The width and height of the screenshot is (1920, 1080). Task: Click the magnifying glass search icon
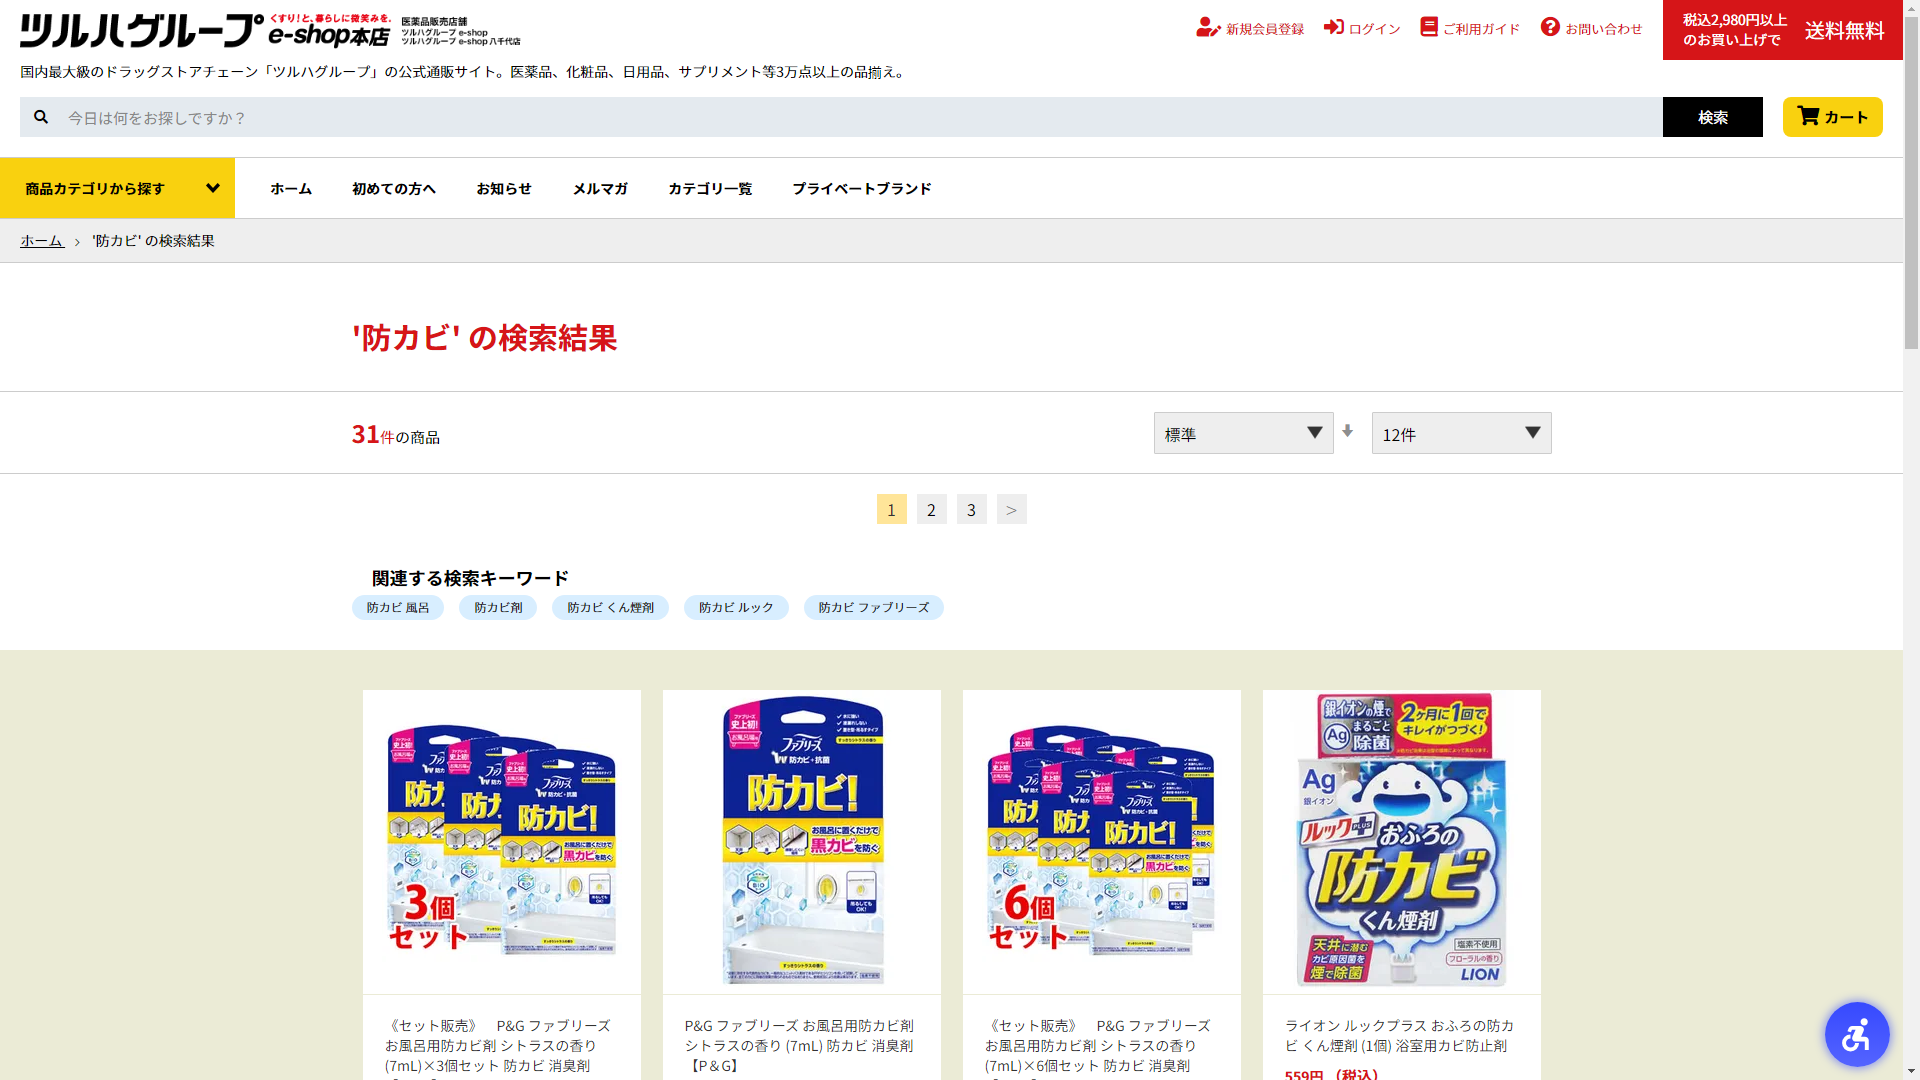[x=41, y=117]
